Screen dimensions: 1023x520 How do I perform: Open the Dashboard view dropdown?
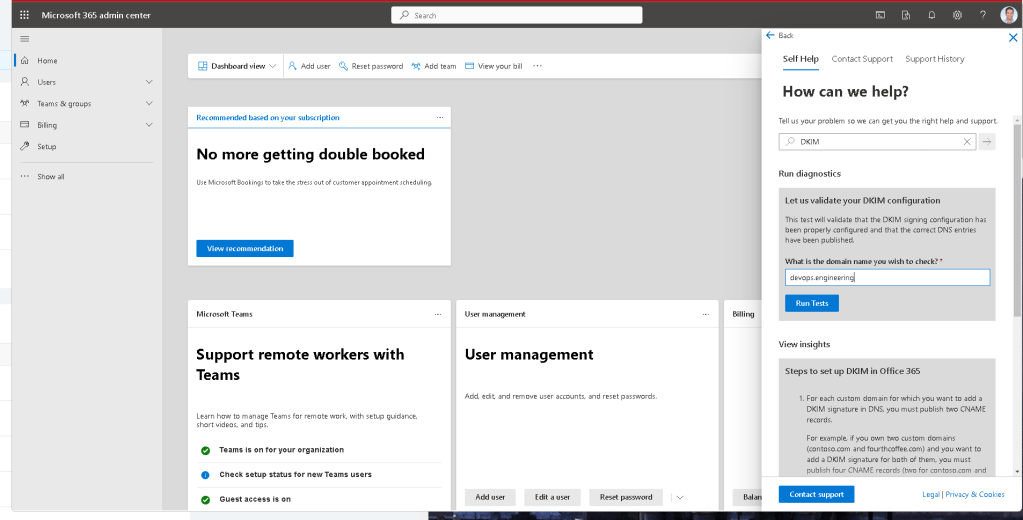236,66
